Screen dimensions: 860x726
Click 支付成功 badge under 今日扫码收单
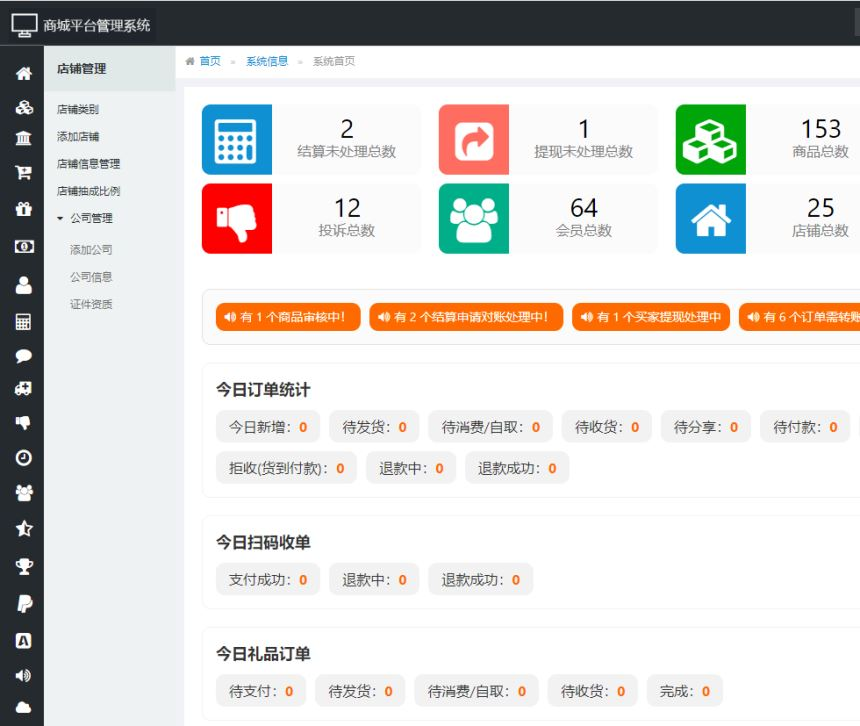pos(268,580)
